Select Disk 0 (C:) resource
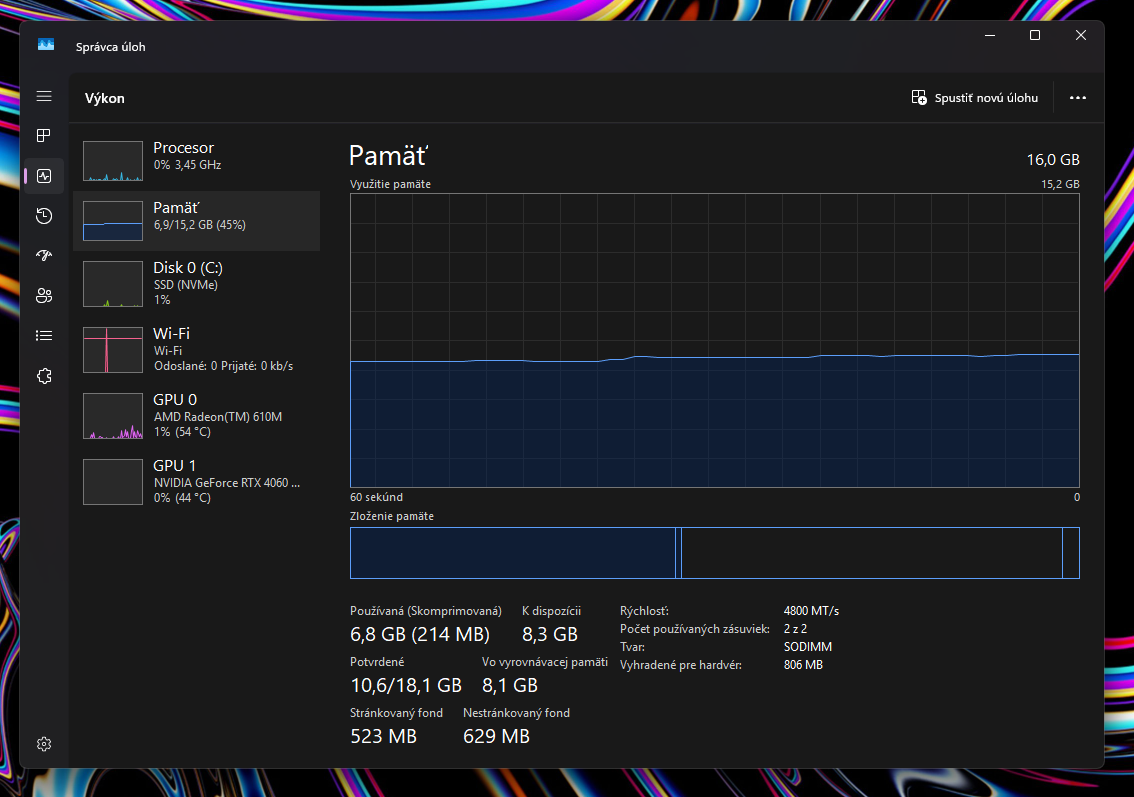The width and height of the screenshot is (1134, 797). [196, 283]
